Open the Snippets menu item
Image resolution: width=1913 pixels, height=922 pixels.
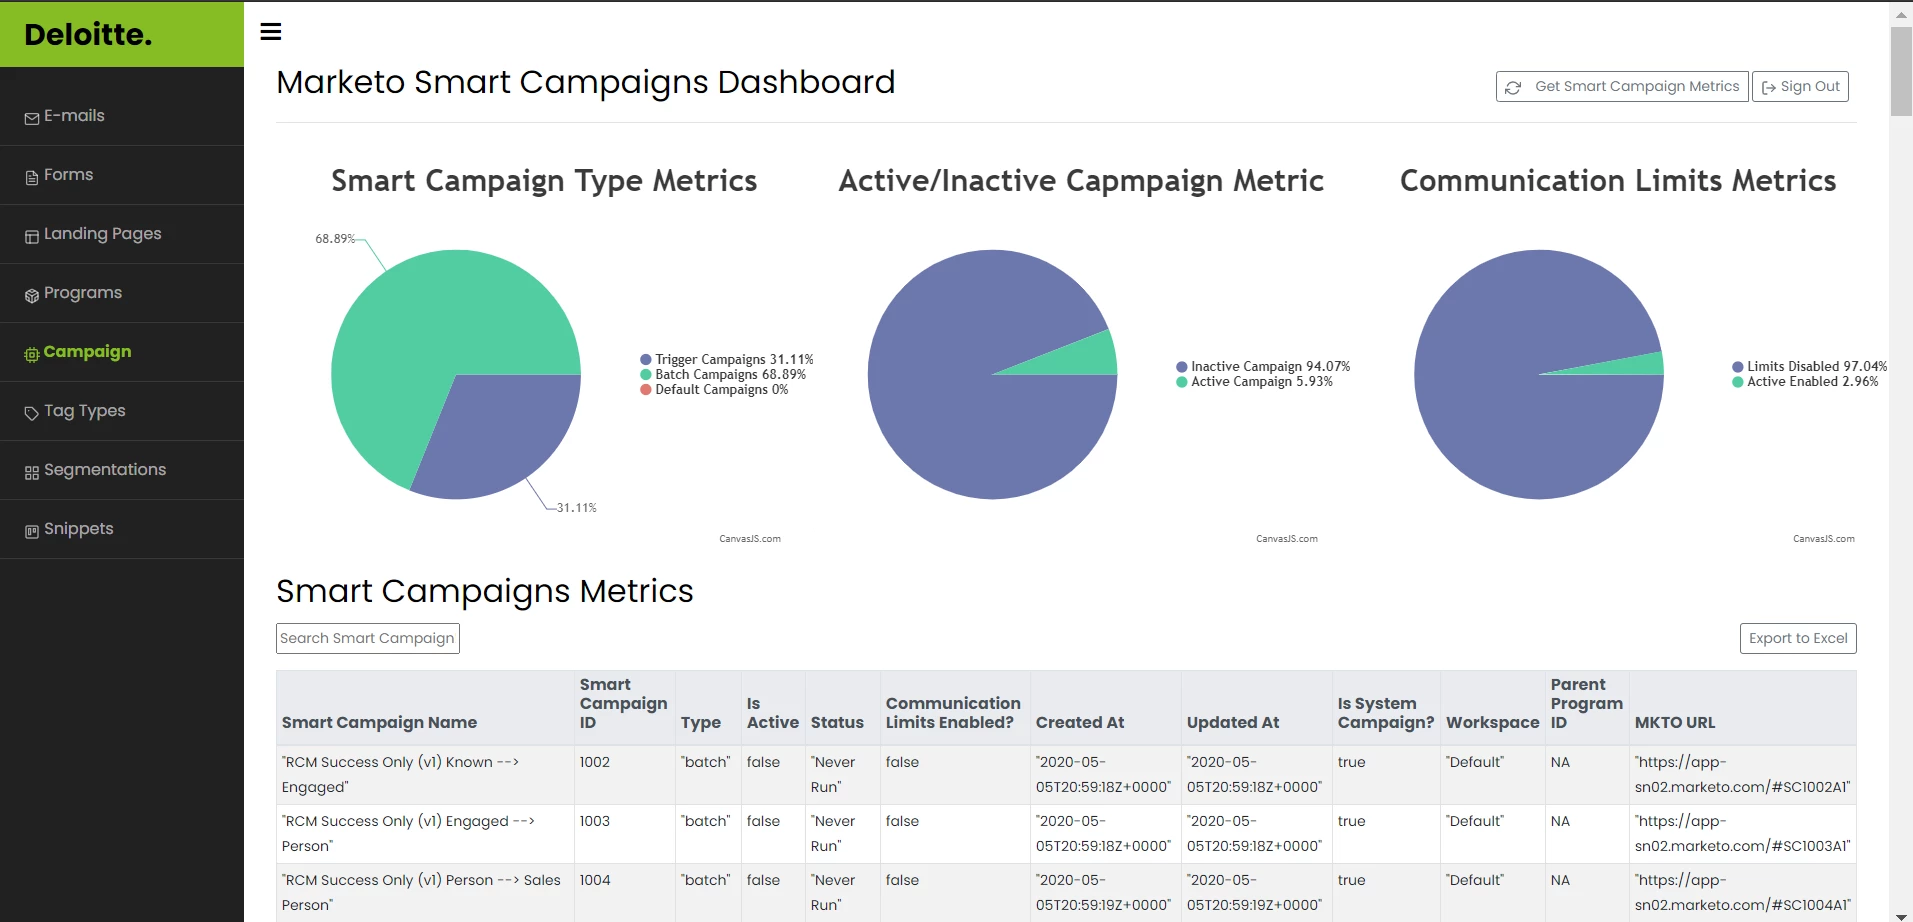[x=122, y=529]
